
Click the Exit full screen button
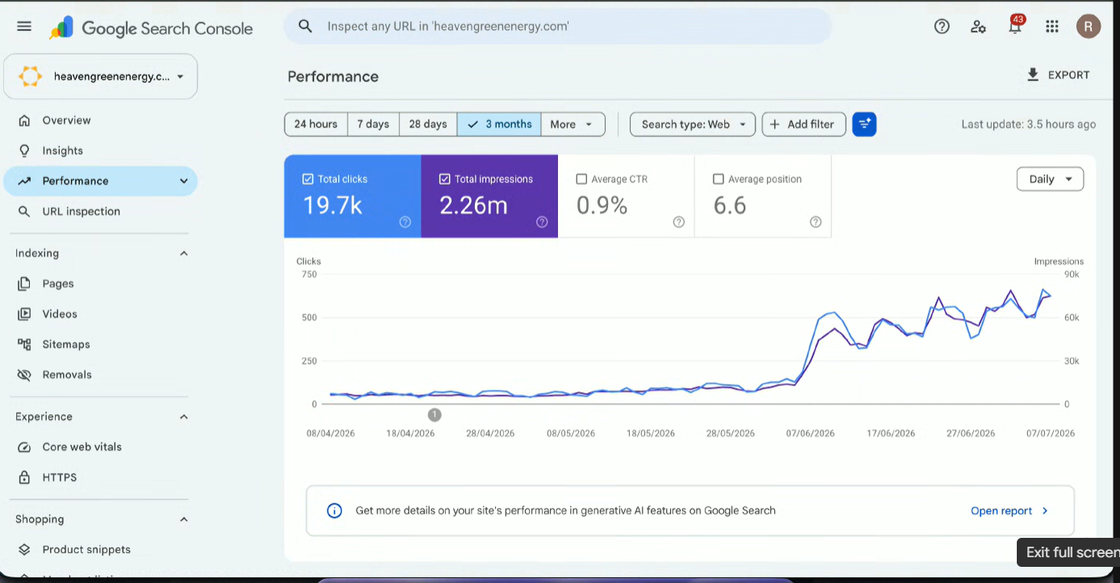coord(1069,552)
